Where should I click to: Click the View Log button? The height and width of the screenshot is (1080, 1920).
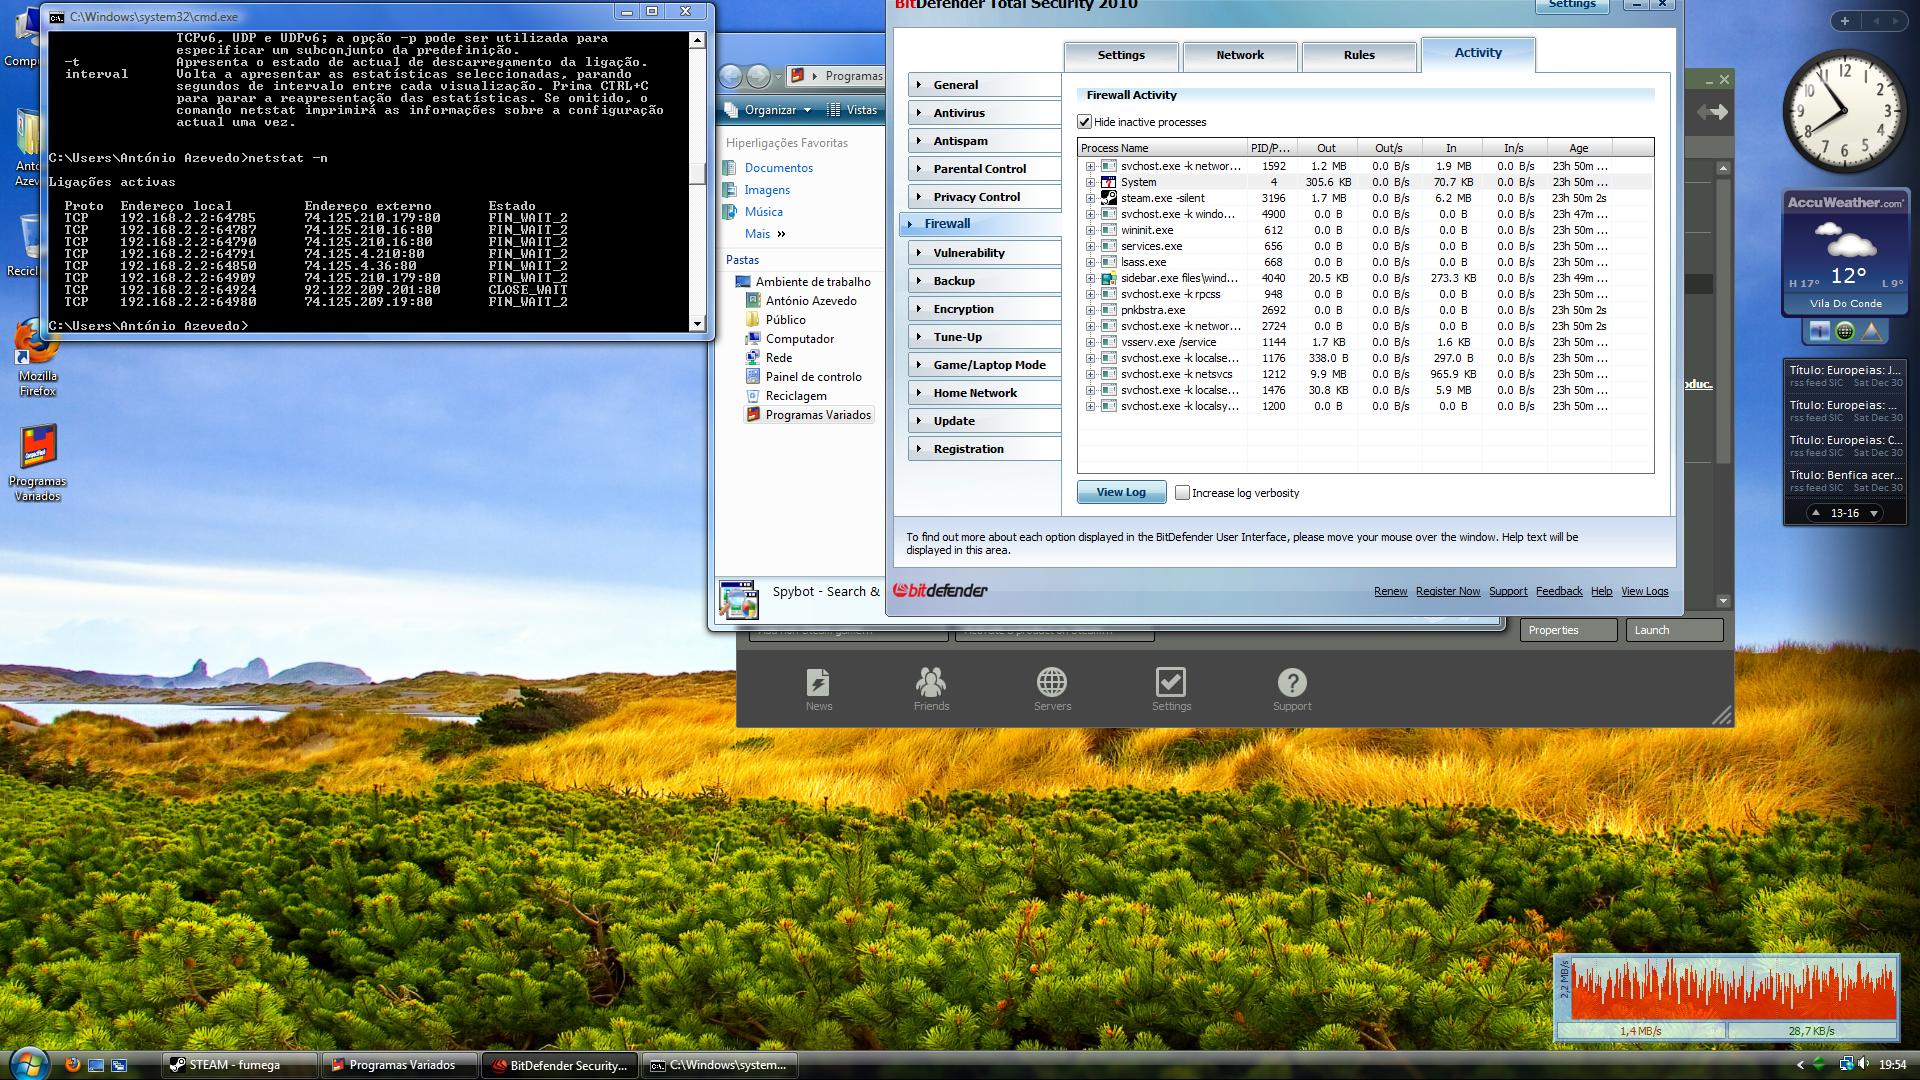point(1121,492)
